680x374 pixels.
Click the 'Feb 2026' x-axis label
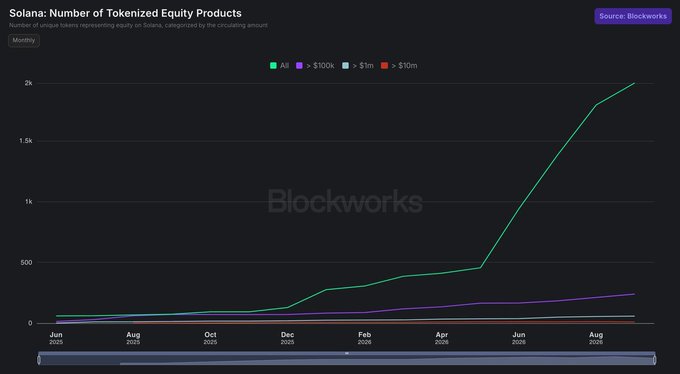365,338
